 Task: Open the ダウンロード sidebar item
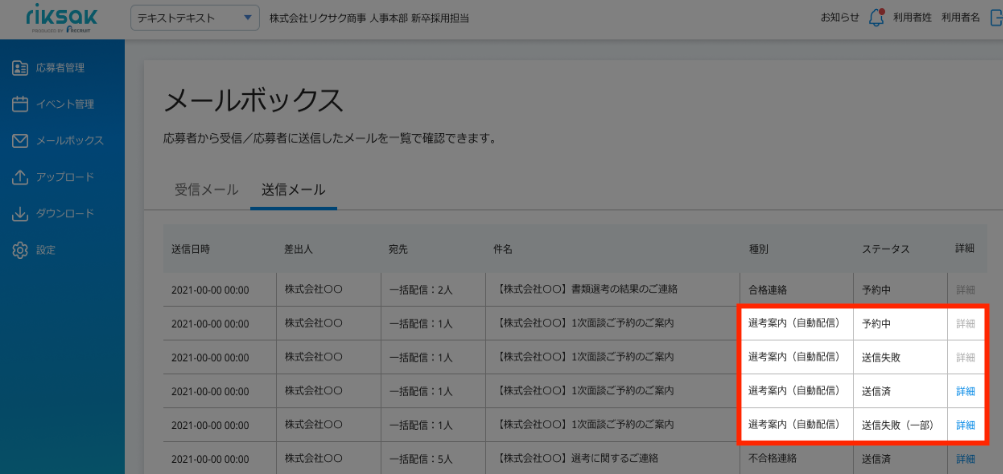(53, 214)
